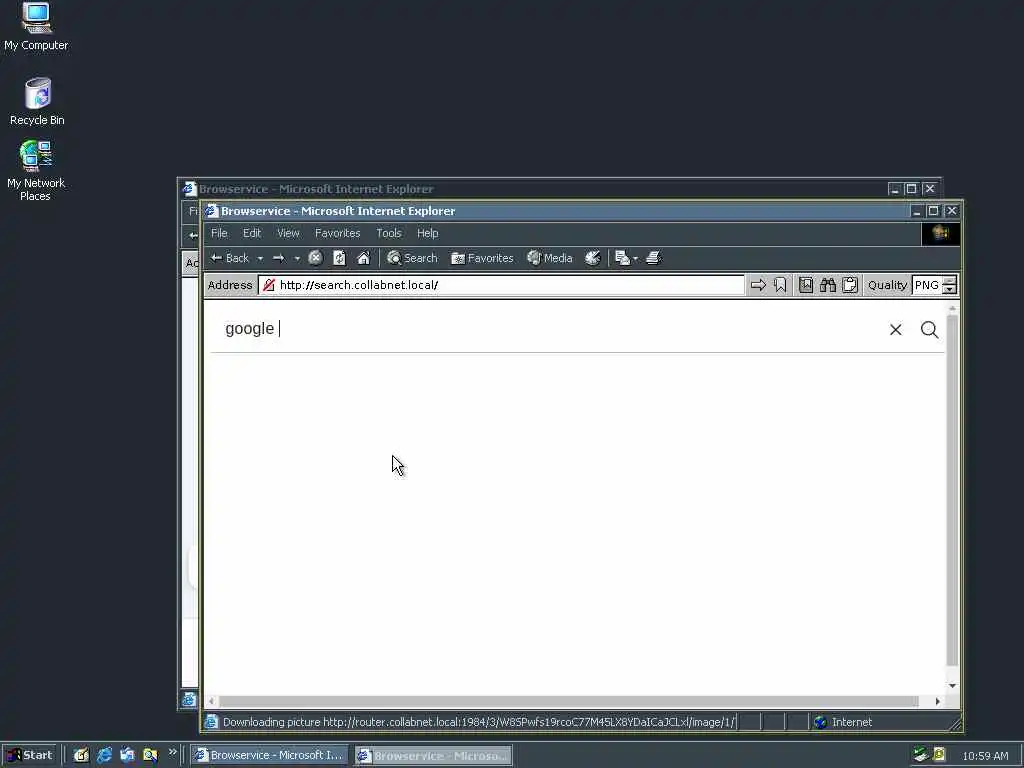The width and height of the screenshot is (1024, 768).
Task: Select the Recycle Bin desktop icon
Action: (x=37, y=102)
